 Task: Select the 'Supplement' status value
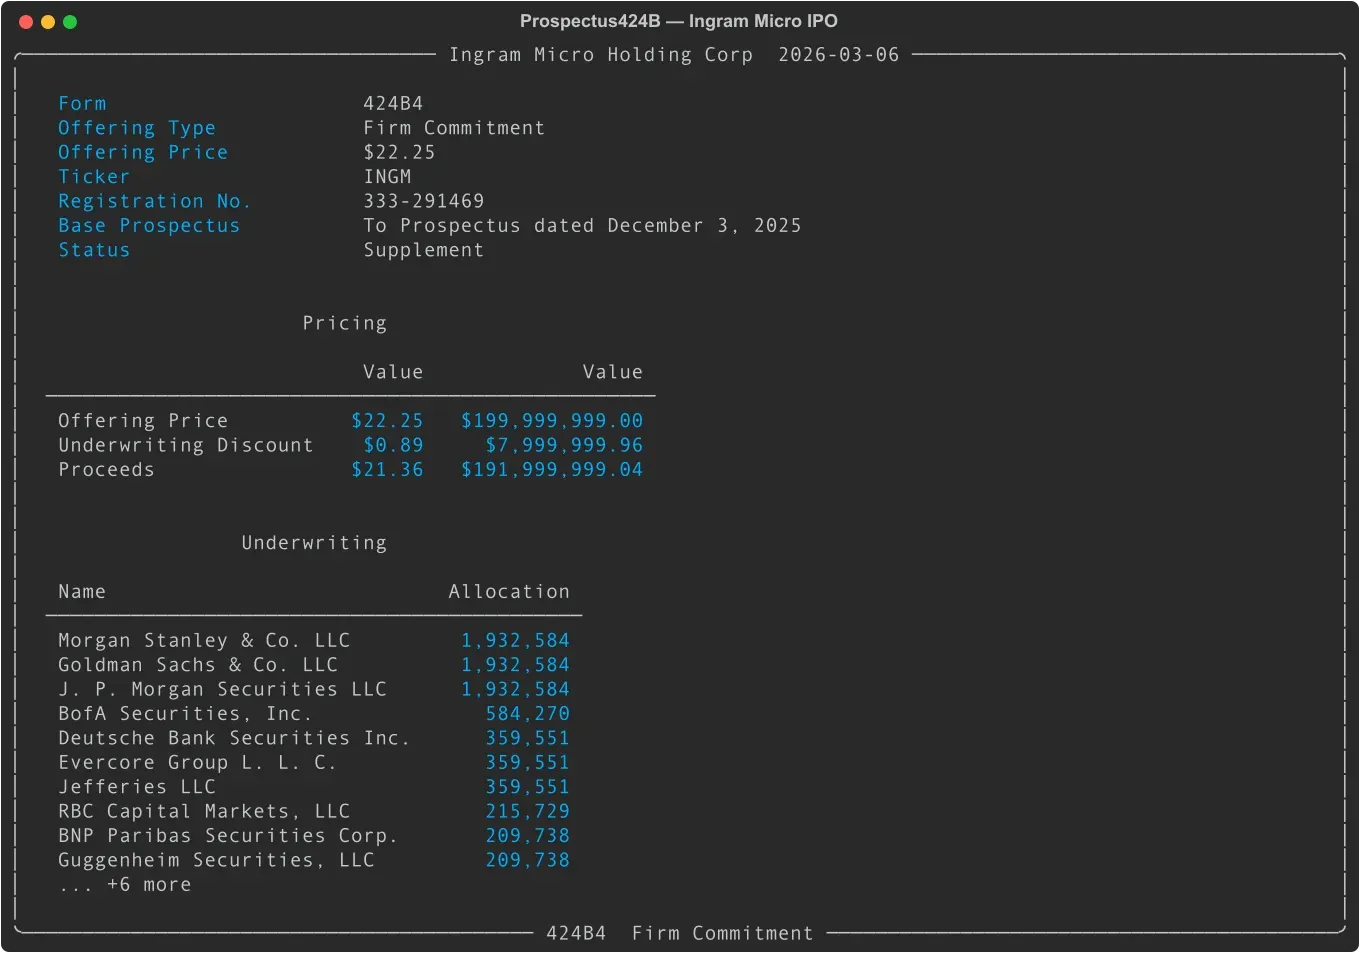click(424, 250)
